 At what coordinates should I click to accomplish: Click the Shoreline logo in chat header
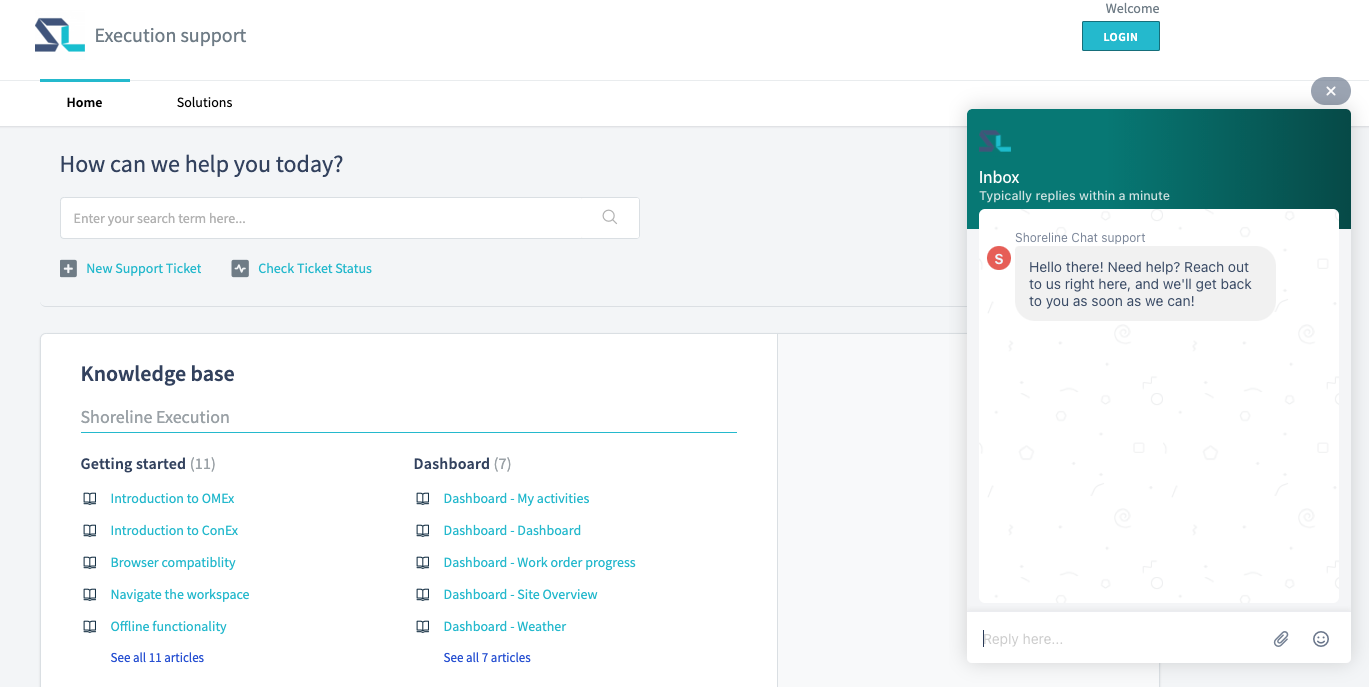point(995,141)
